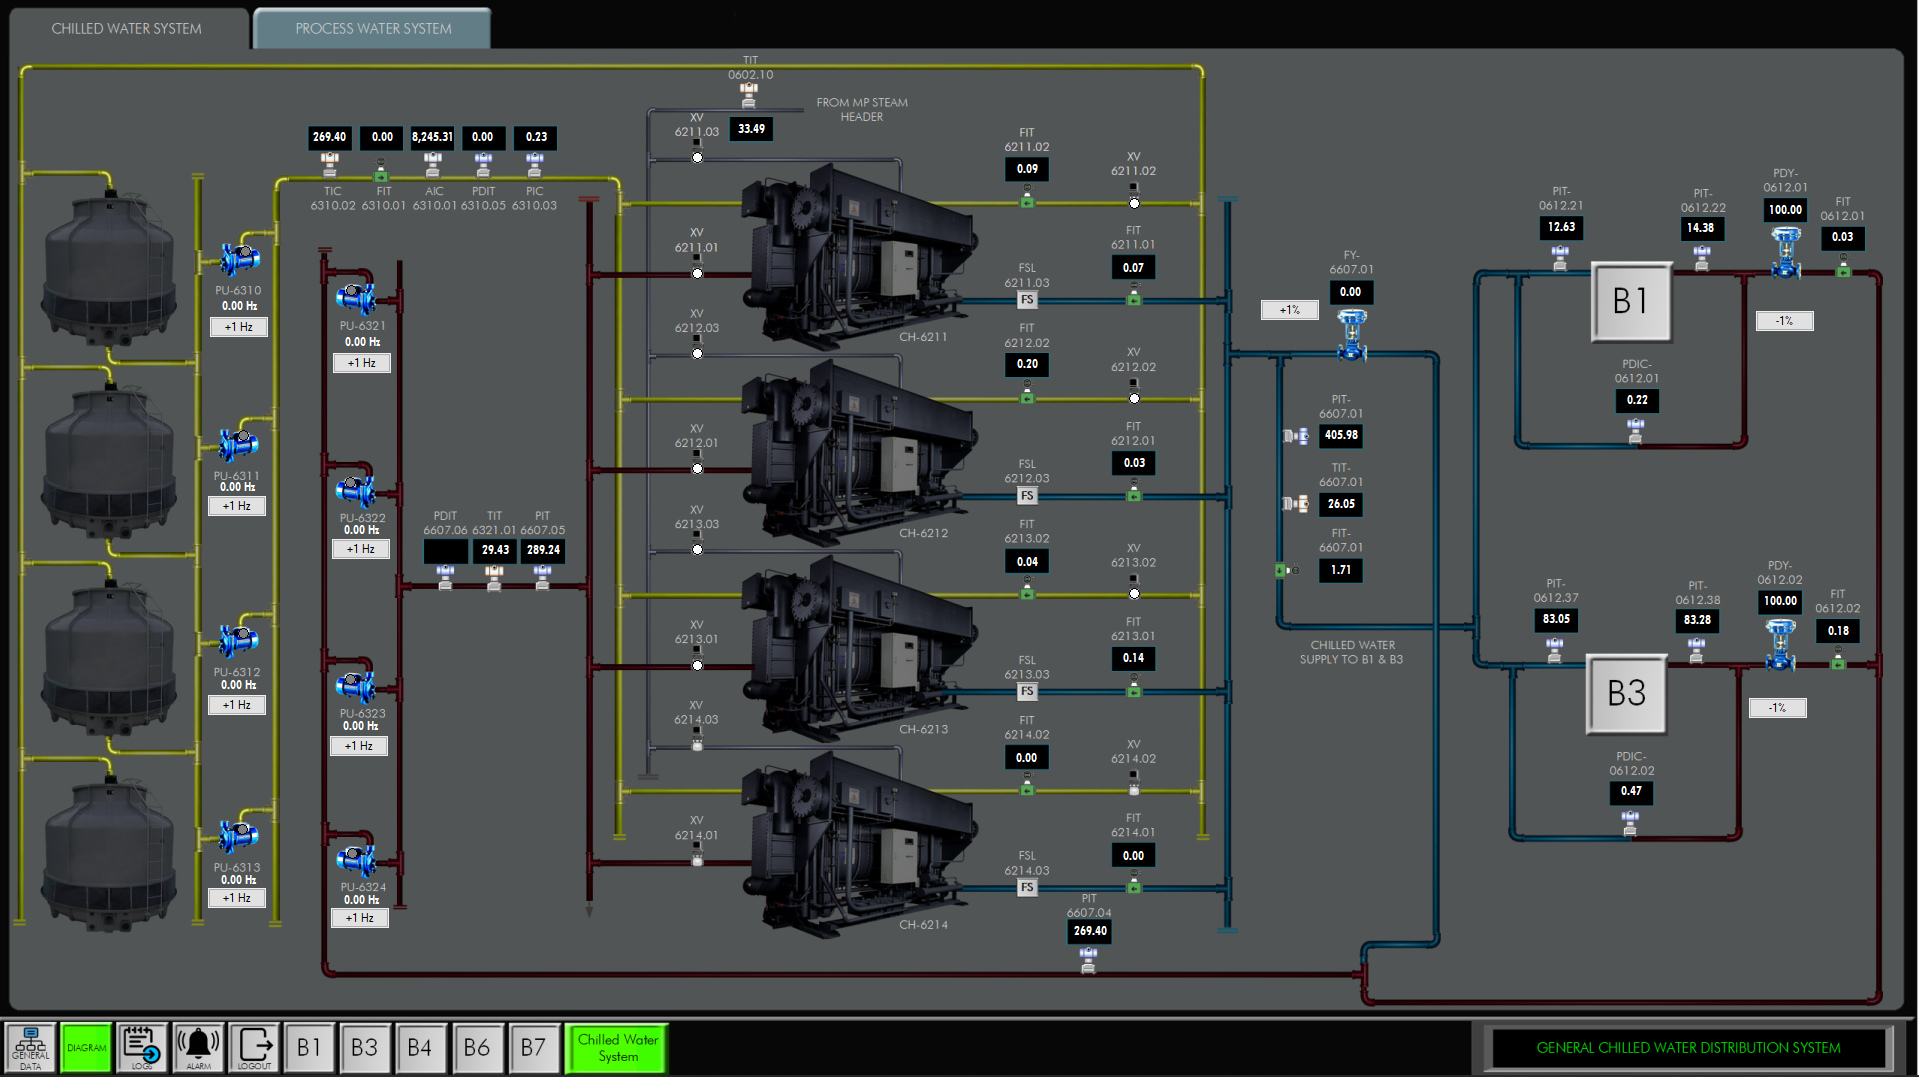Select the CHILLED WATER SYSTEM tab
Image resolution: width=1919 pixels, height=1077 pixels.
[x=127, y=27]
